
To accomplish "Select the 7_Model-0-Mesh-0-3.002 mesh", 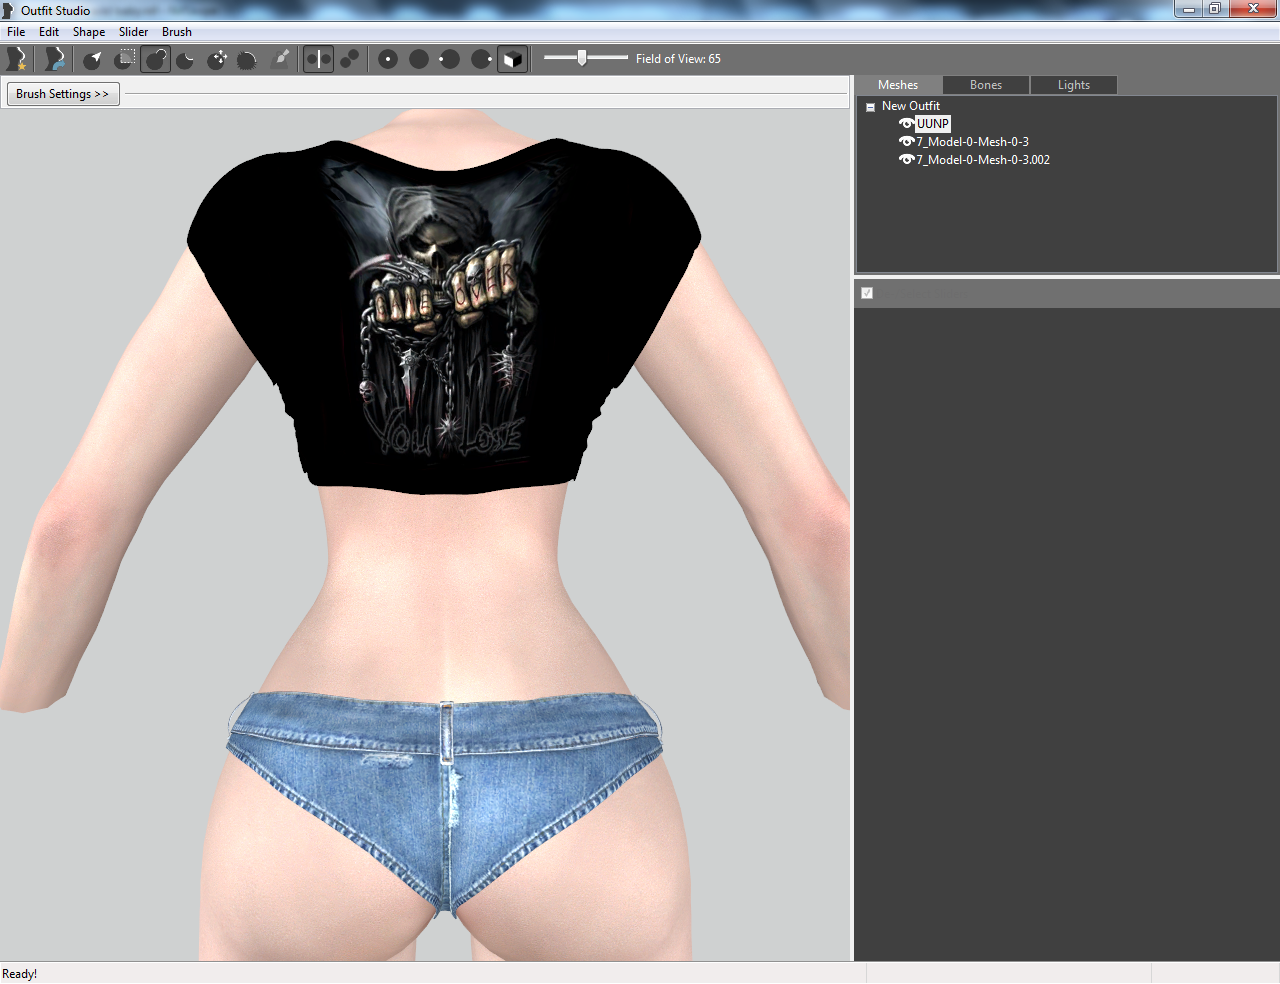I will (983, 160).
